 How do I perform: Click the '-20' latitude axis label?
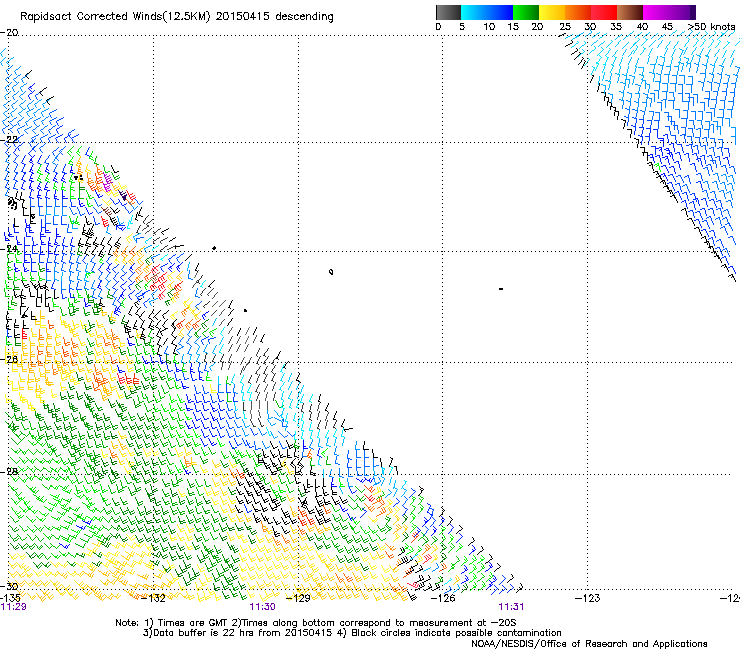click(x=9, y=33)
